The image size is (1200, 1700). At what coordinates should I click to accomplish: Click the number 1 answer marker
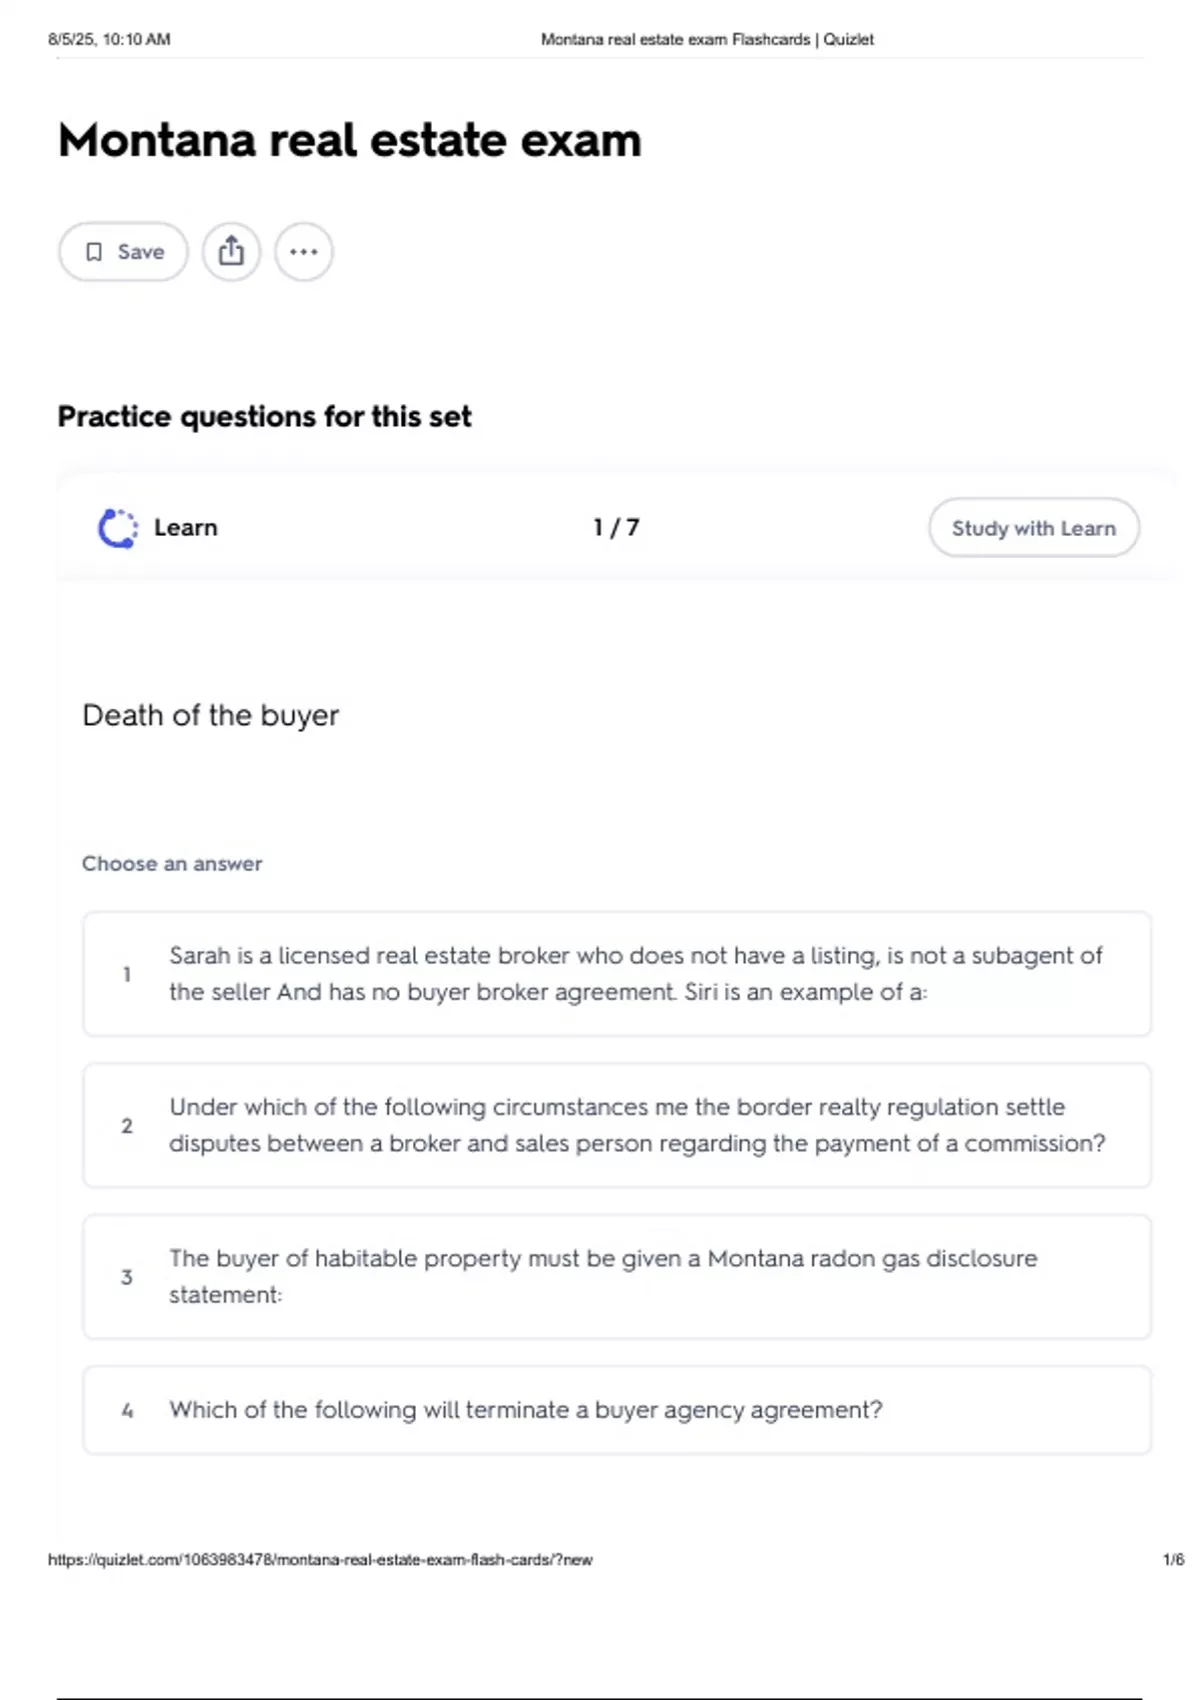127,974
